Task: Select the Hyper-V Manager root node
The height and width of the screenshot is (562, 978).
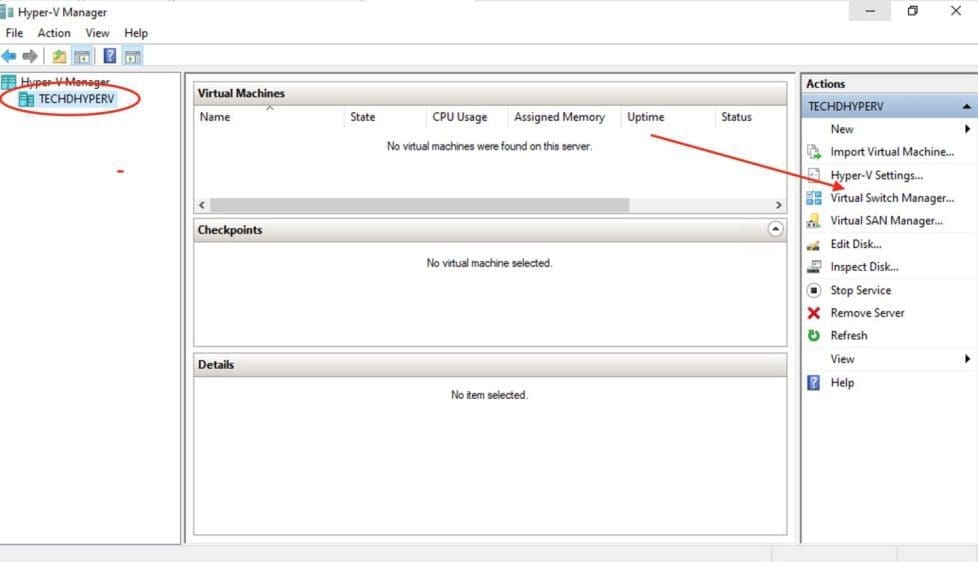Action: [x=64, y=82]
